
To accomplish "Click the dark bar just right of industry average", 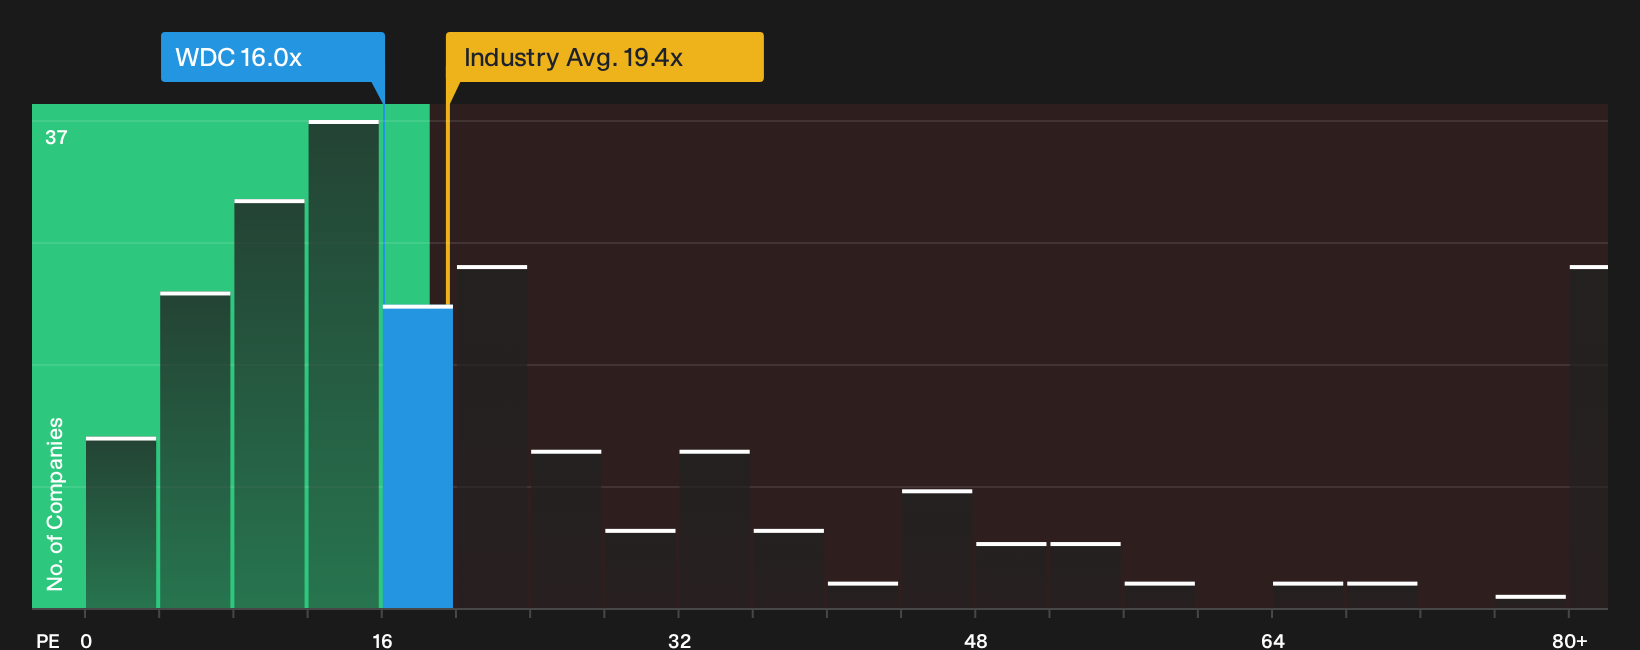I will (x=492, y=437).
